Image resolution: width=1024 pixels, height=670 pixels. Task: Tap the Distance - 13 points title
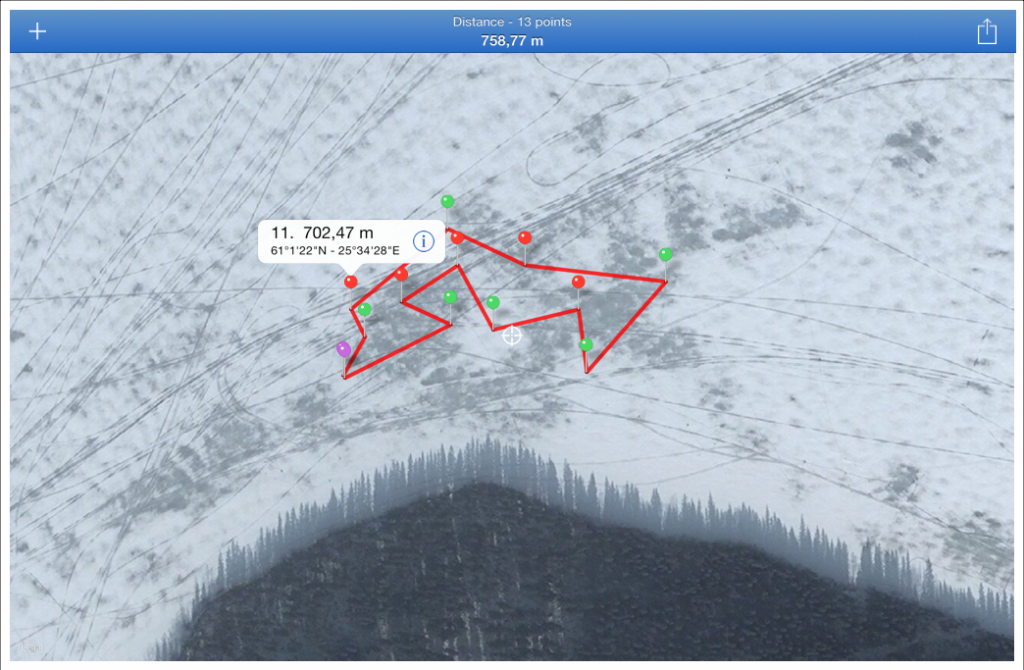coord(512,22)
